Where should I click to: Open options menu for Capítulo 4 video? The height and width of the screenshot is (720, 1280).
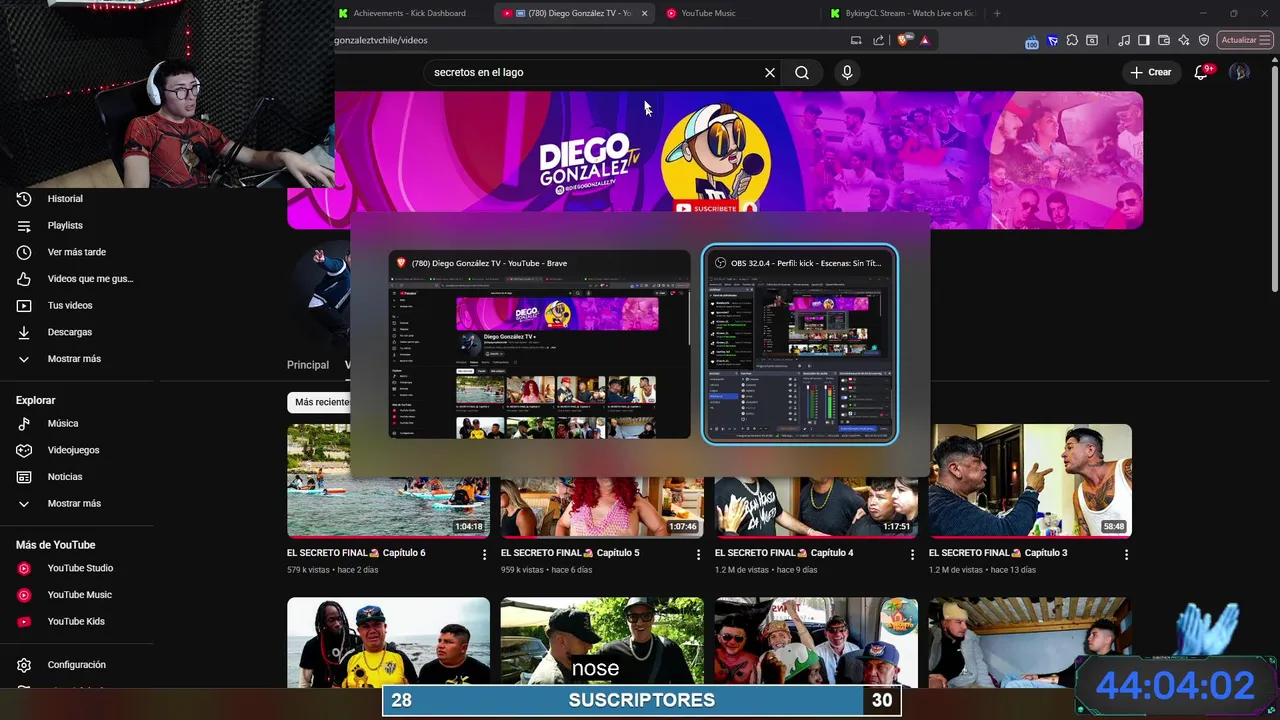(912, 554)
